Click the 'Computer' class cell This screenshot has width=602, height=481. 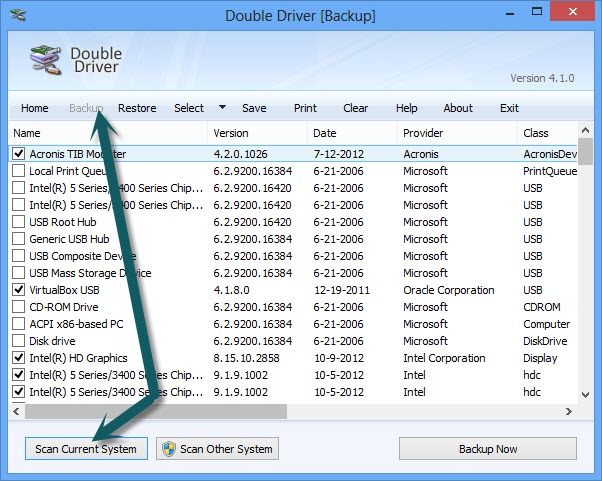(547, 324)
